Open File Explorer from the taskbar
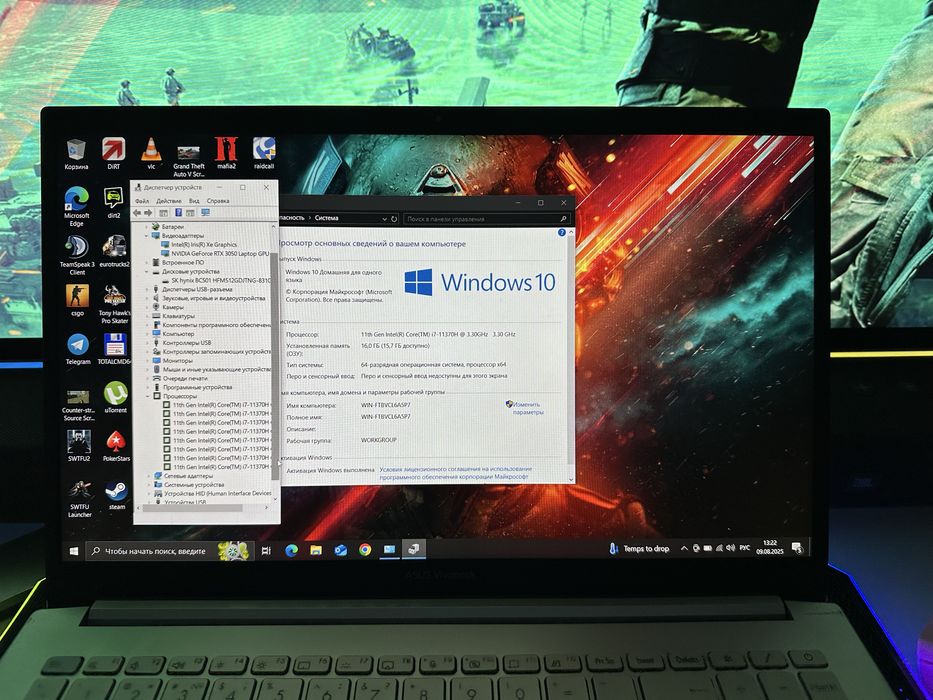This screenshot has width=933, height=700. tap(316, 550)
